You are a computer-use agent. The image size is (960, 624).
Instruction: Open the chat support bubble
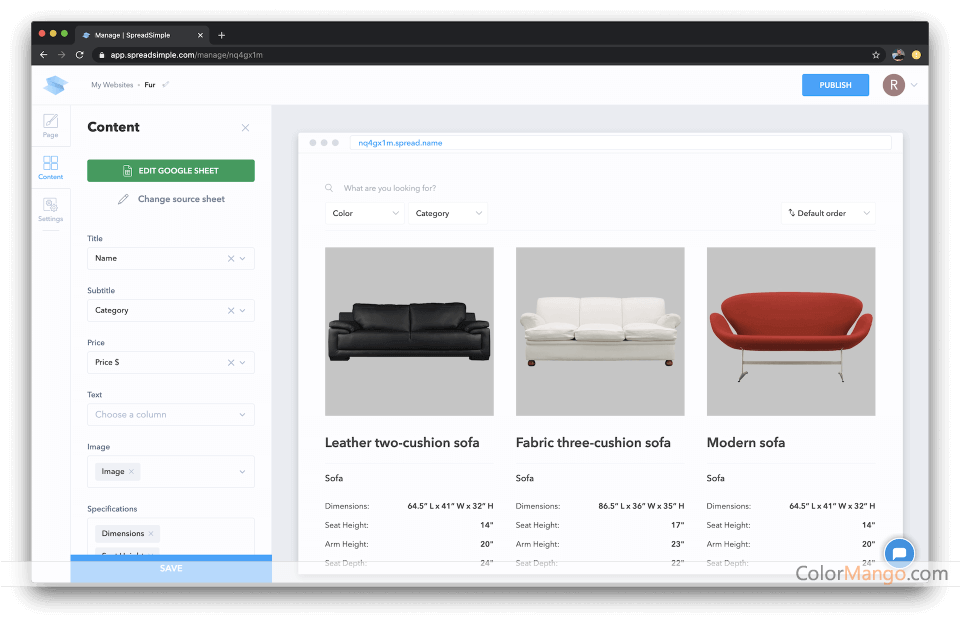tap(899, 553)
